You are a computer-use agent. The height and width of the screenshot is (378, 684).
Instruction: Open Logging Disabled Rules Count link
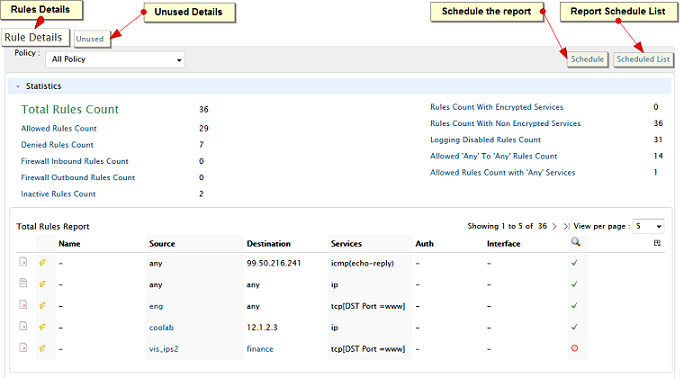(485, 140)
